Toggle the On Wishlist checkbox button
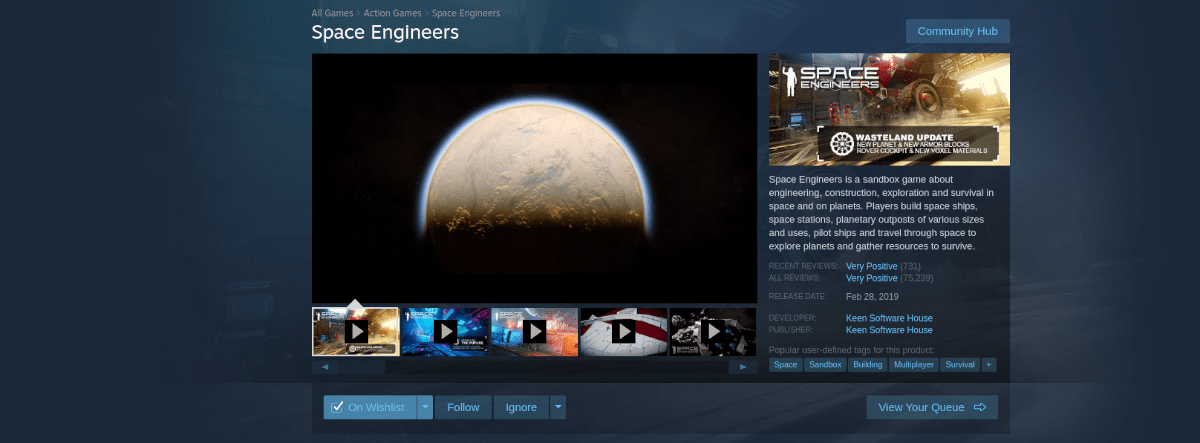Screen dimensions: 1200x443 (369, 407)
